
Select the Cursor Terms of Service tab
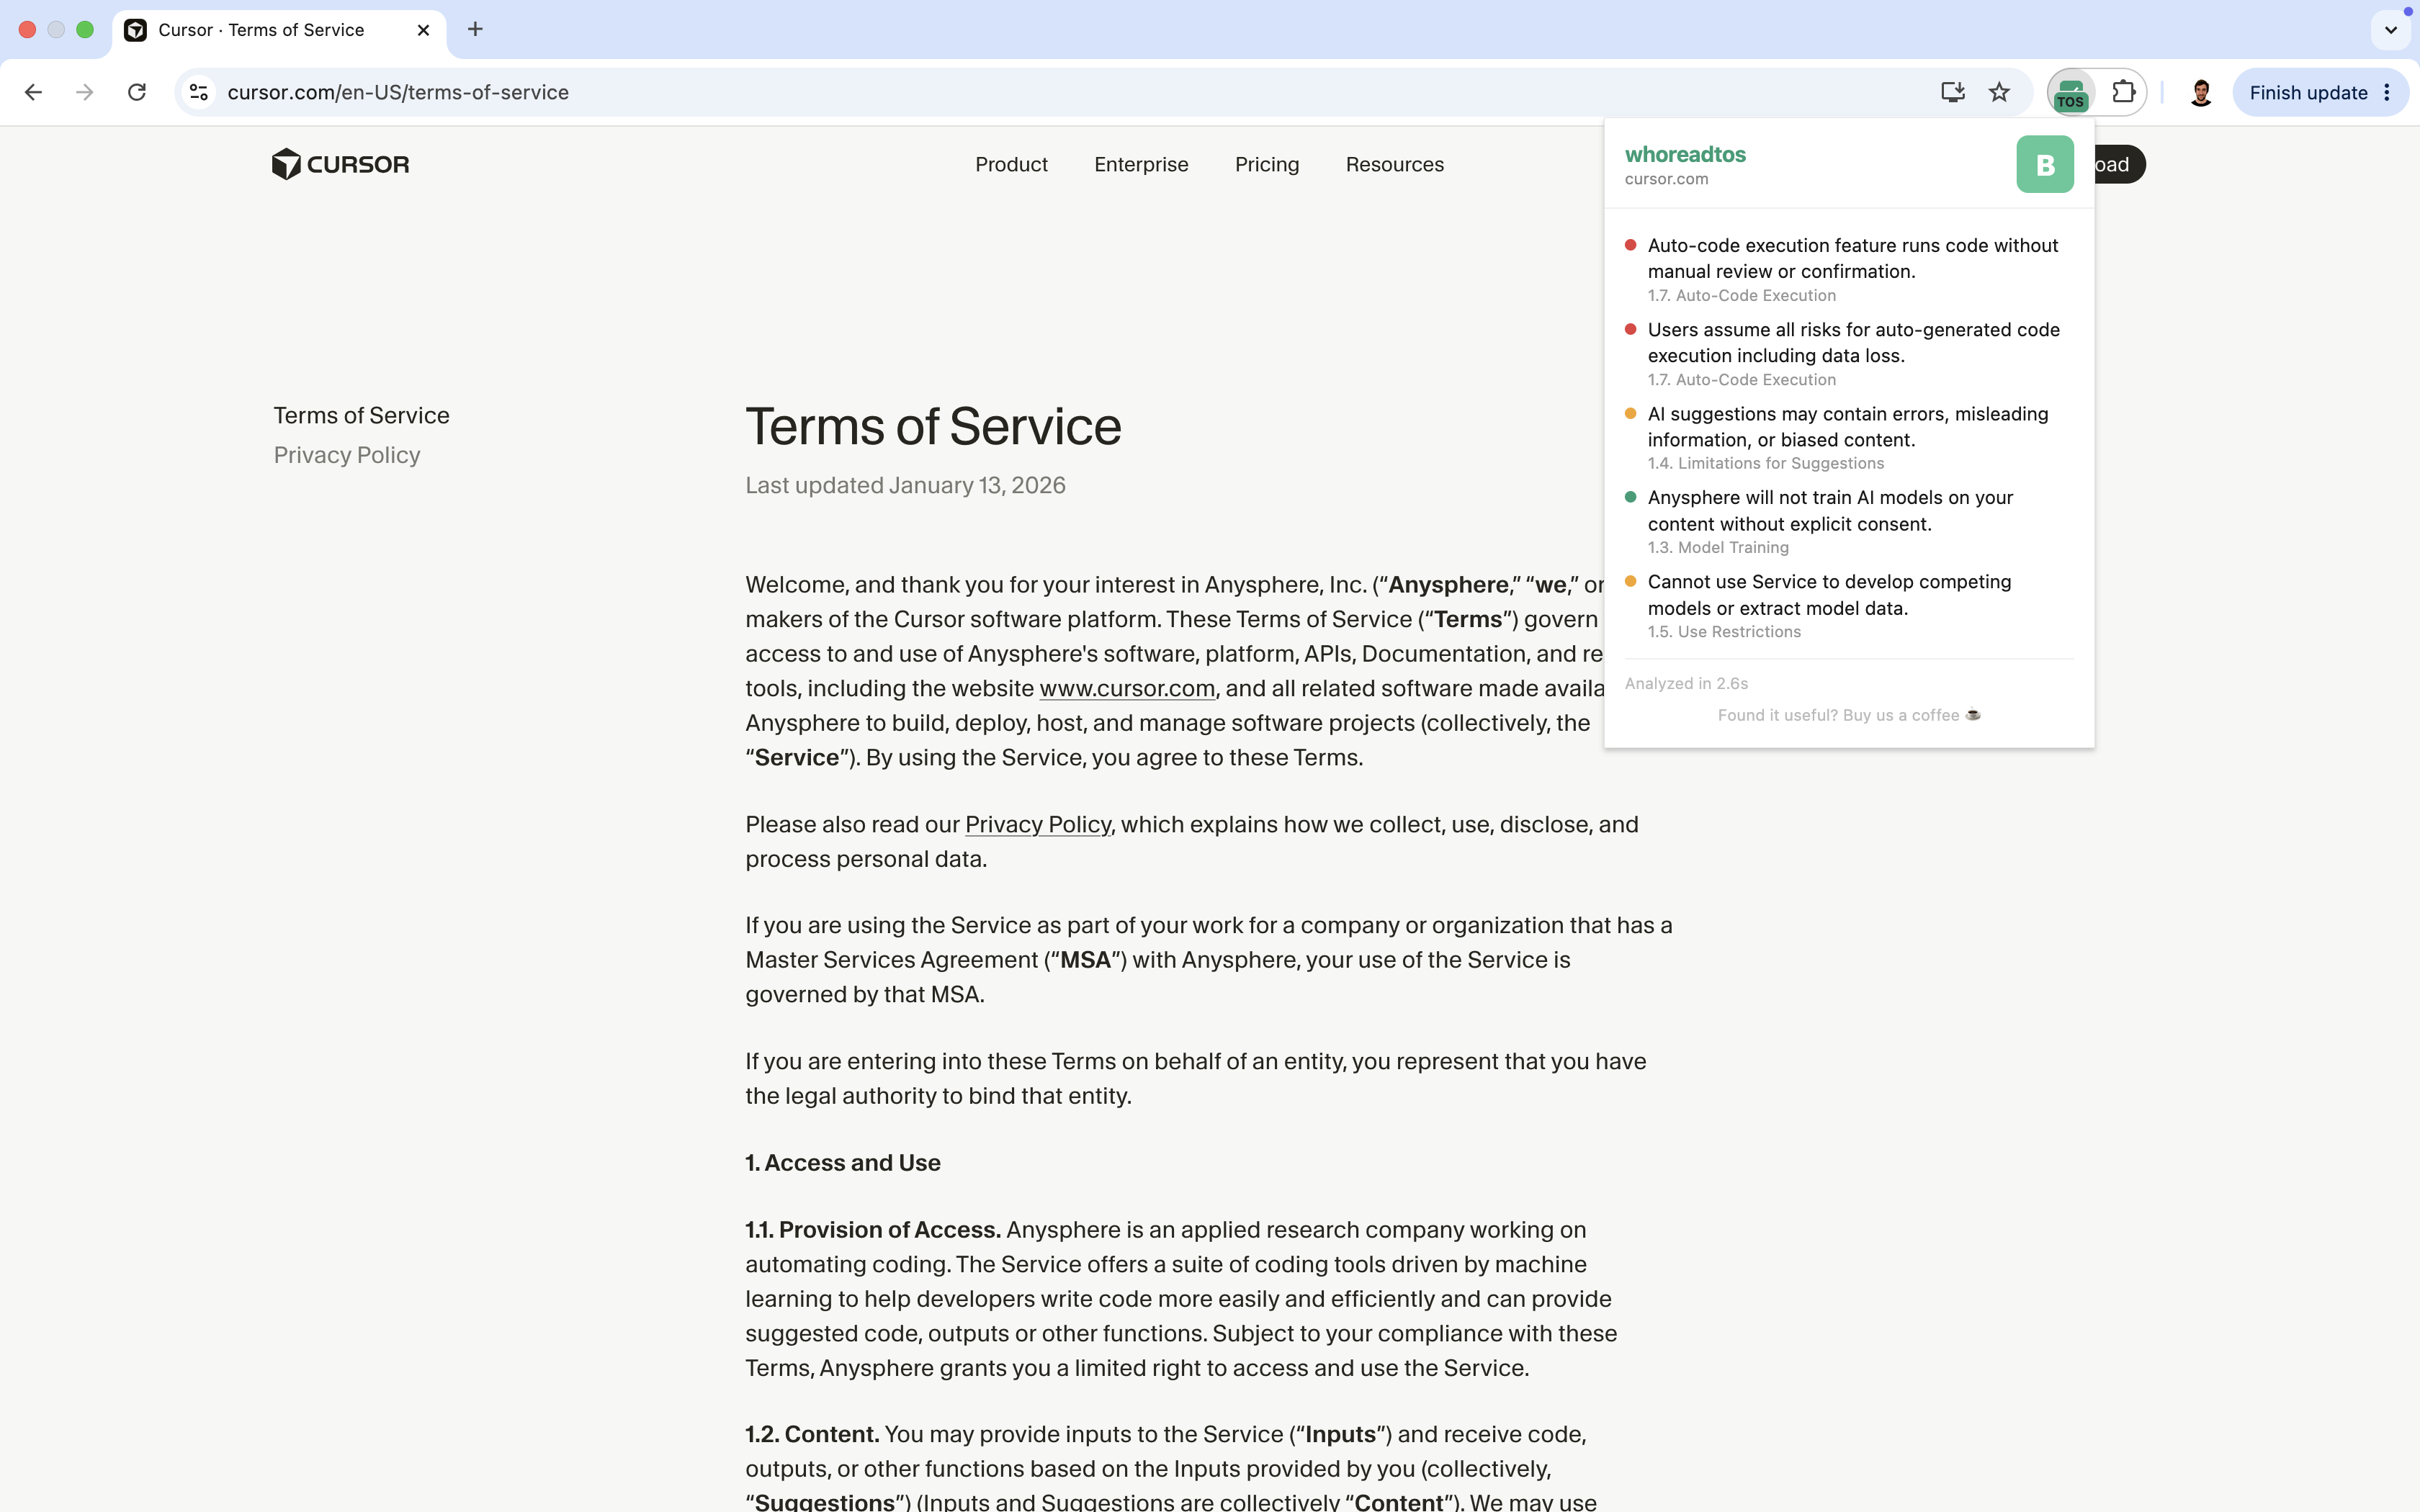pos(279,30)
